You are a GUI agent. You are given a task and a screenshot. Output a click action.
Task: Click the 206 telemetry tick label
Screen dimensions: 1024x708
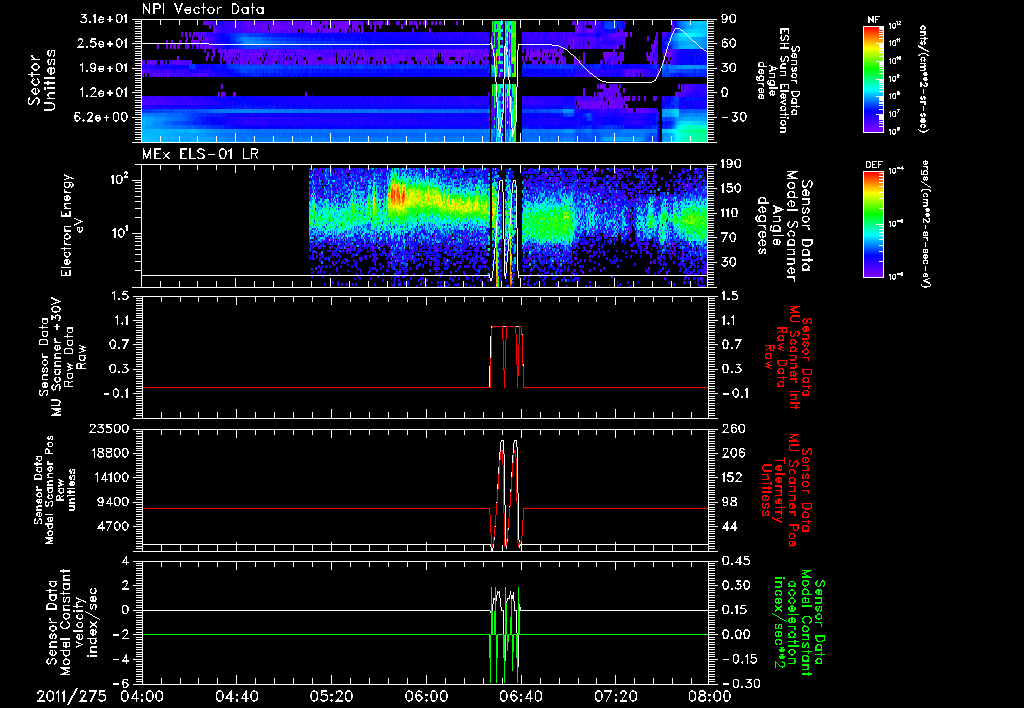coord(731,453)
